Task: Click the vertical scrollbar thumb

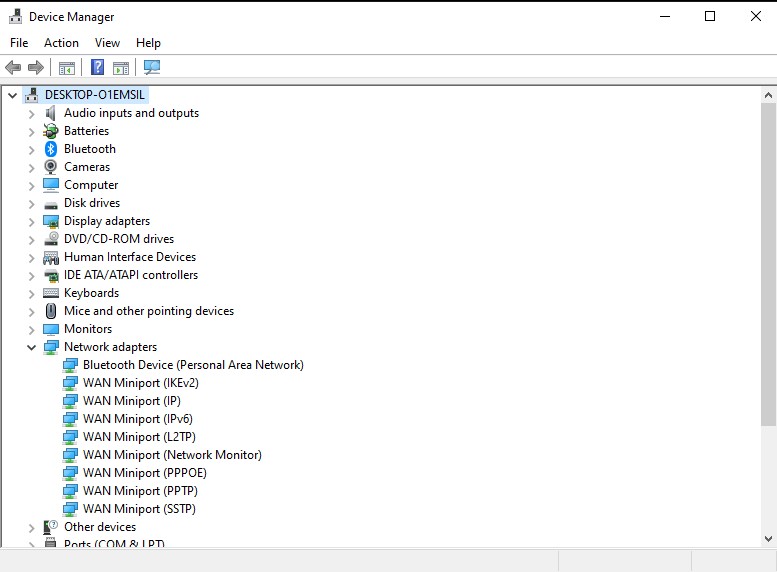Action: pos(769,264)
